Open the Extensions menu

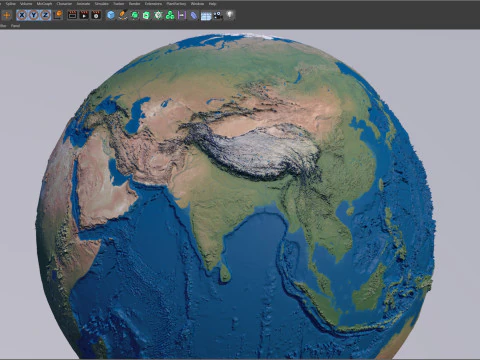point(153,4)
